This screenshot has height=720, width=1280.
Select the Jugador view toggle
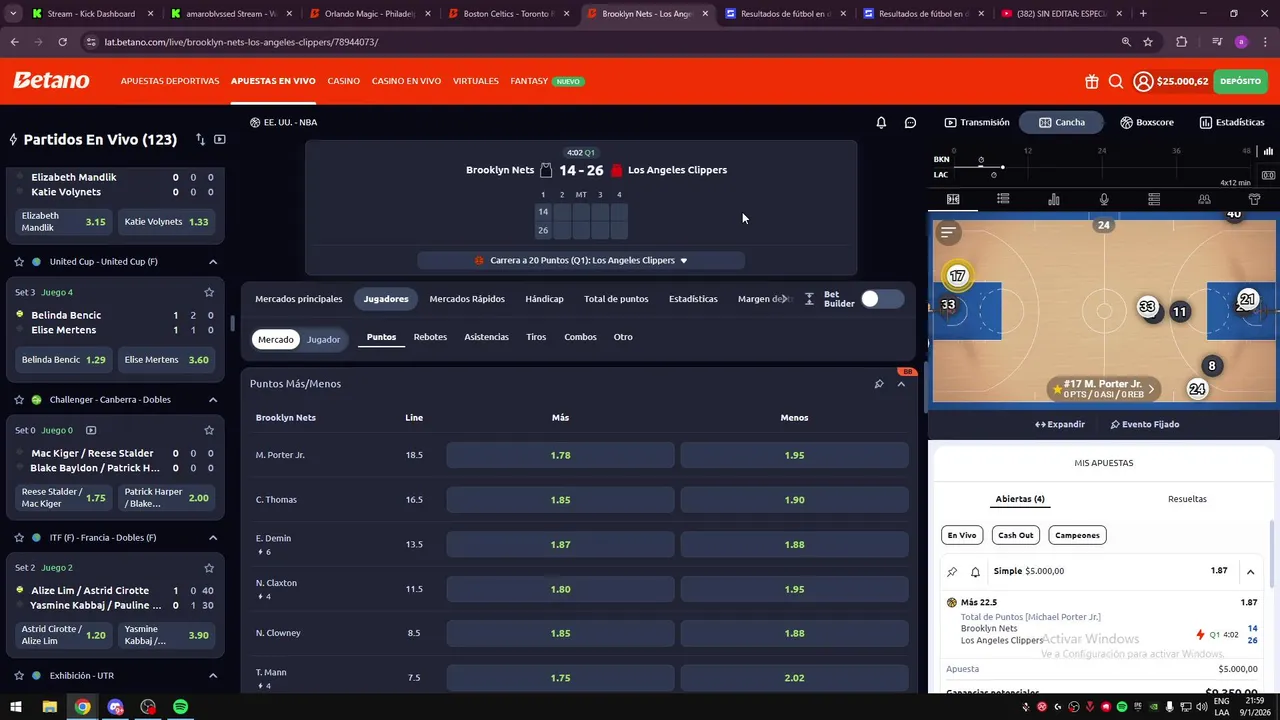click(x=323, y=339)
